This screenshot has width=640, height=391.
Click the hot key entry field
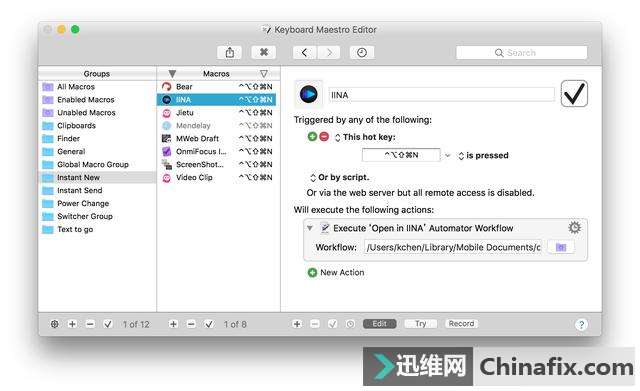401,155
